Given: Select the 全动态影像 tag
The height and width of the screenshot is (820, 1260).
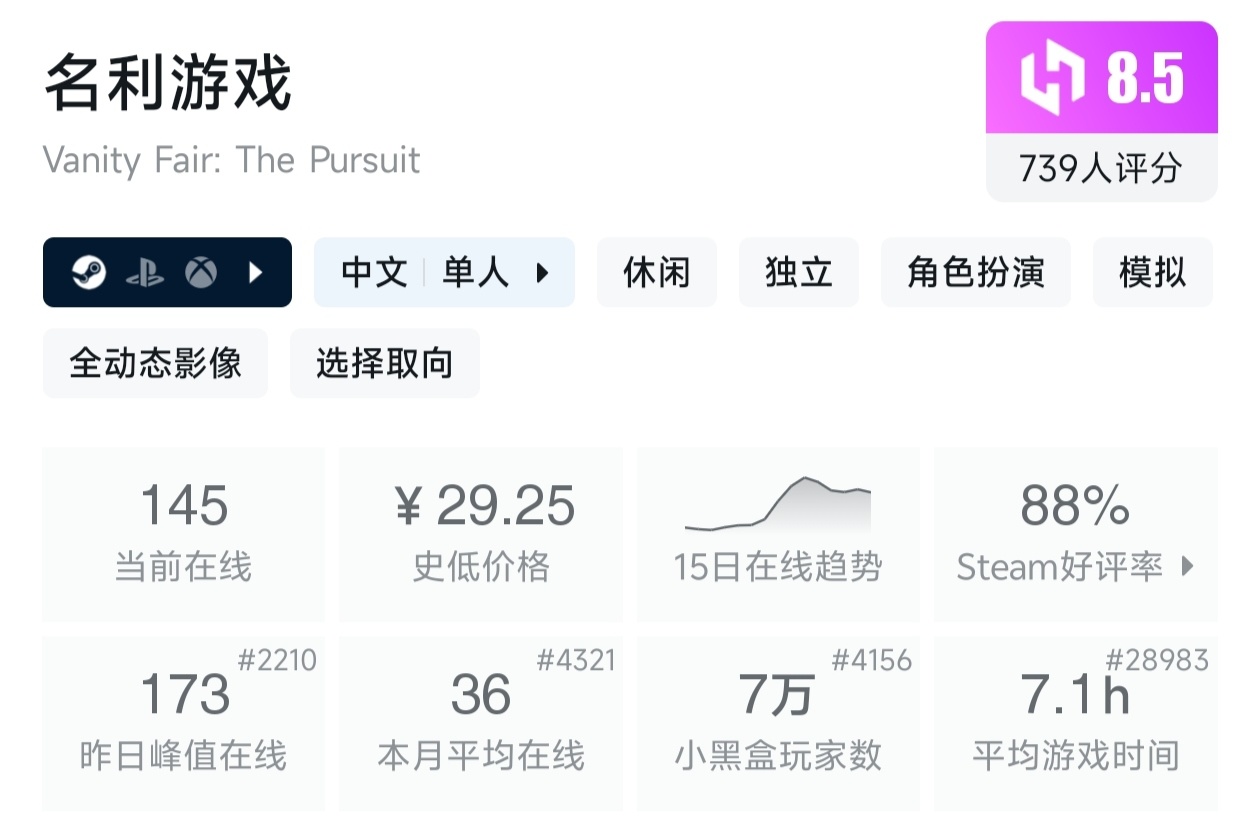Looking at the screenshot, I should tap(155, 363).
